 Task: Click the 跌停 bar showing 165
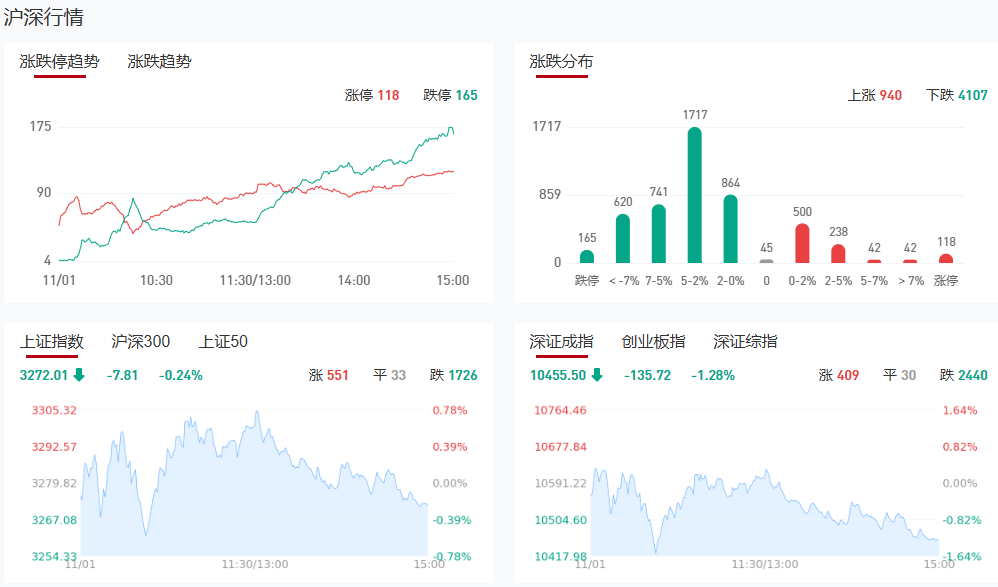[587, 256]
